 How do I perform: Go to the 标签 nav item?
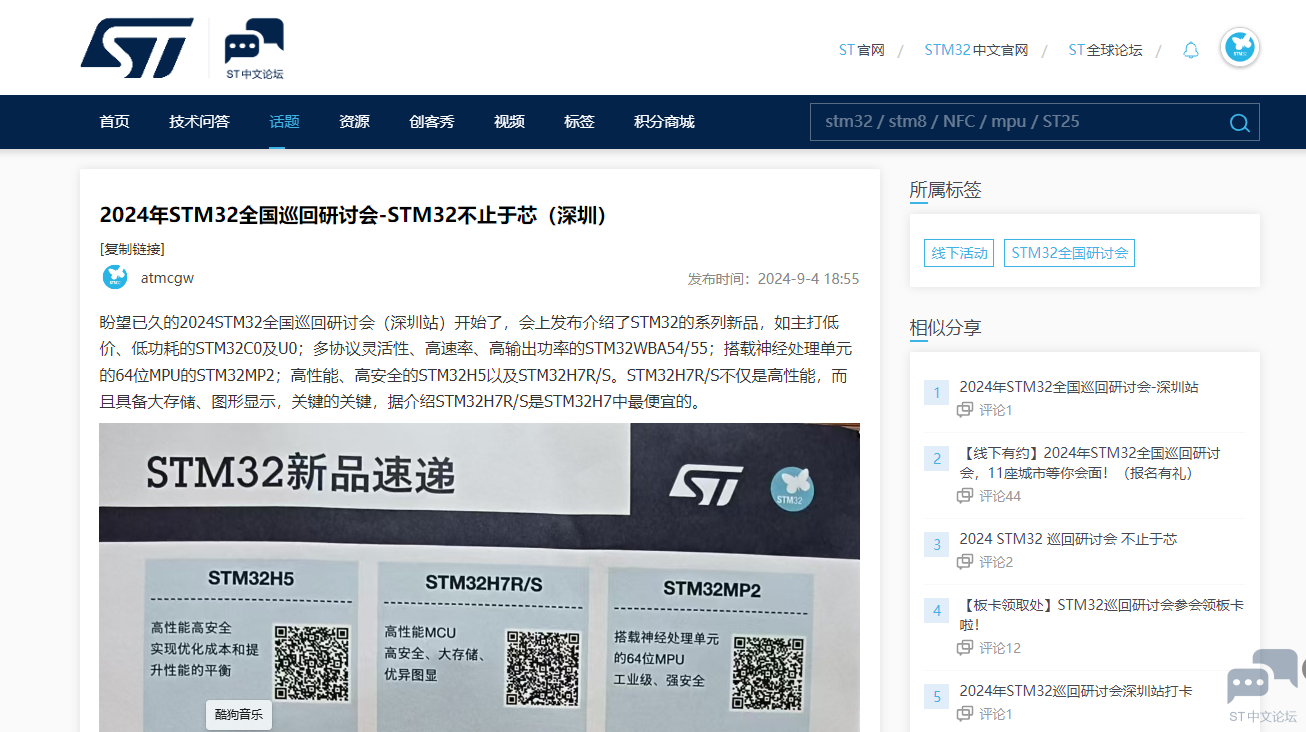(580, 122)
